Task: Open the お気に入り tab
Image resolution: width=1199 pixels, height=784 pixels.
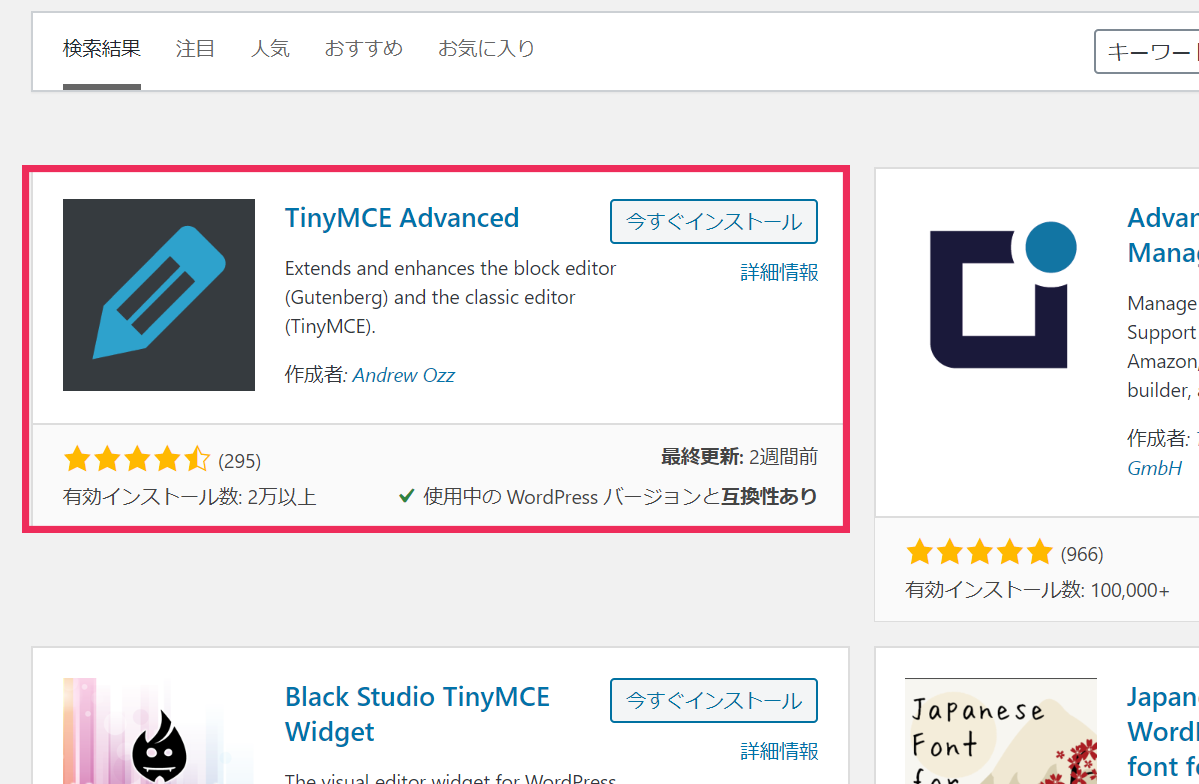Action: pos(486,48)
